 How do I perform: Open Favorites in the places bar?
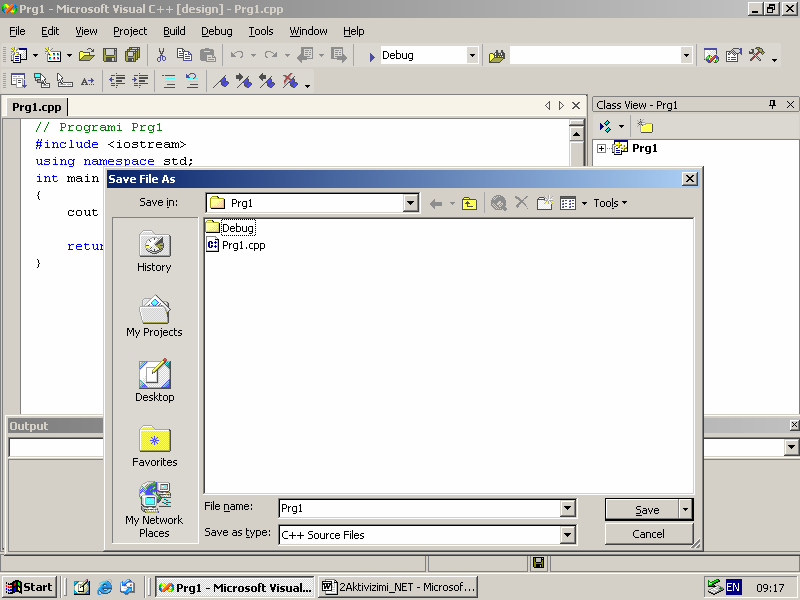(155, 446)
